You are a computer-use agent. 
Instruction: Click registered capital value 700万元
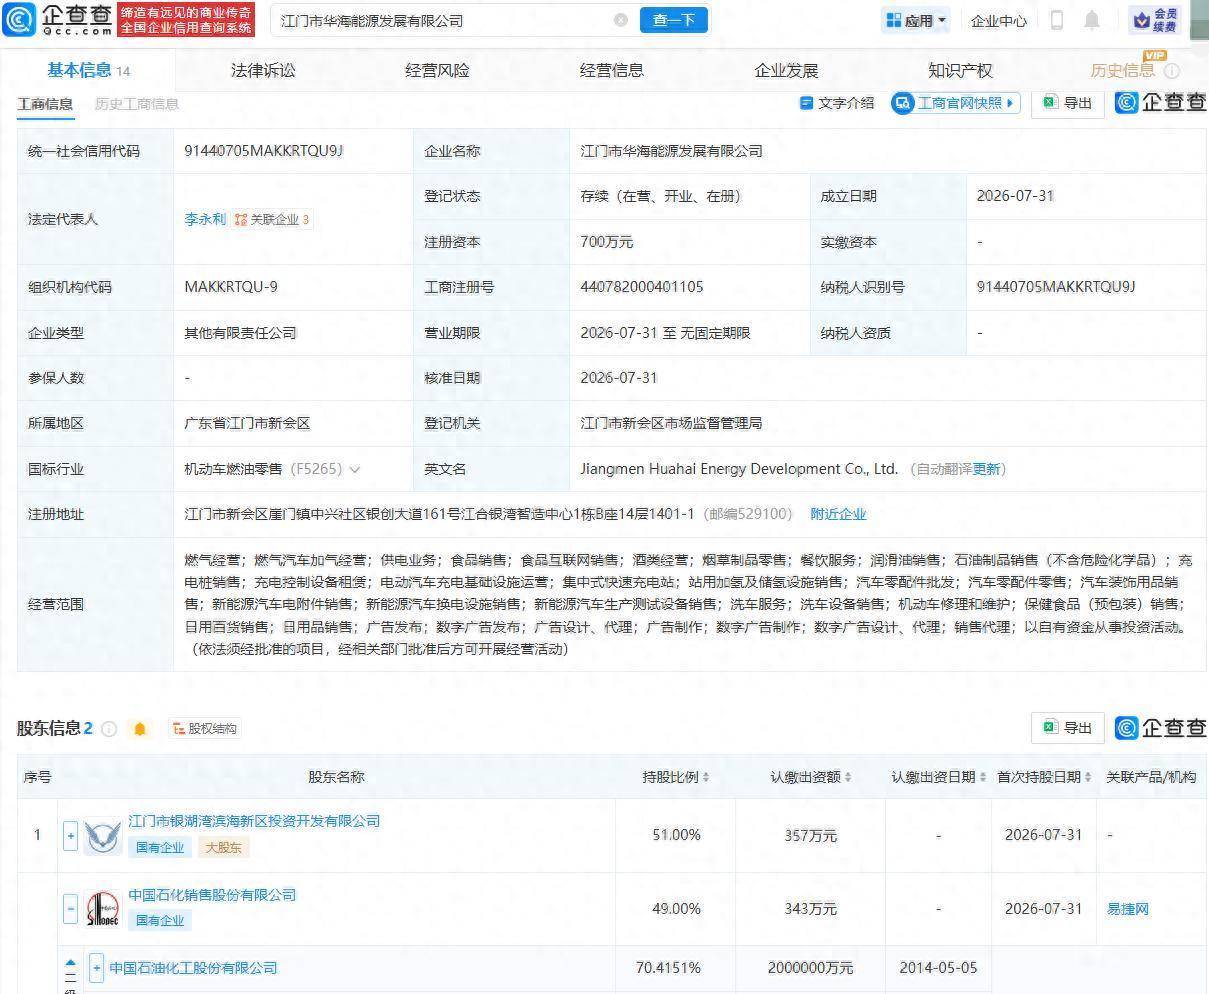pyautogui.click(x=606, y=242)
